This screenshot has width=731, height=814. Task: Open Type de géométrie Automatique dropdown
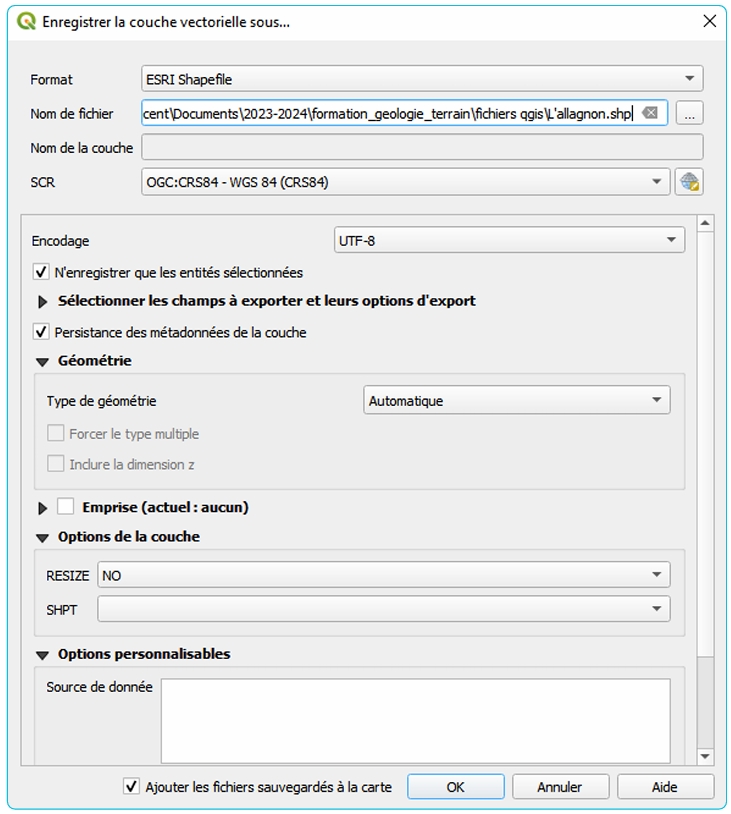516,401
